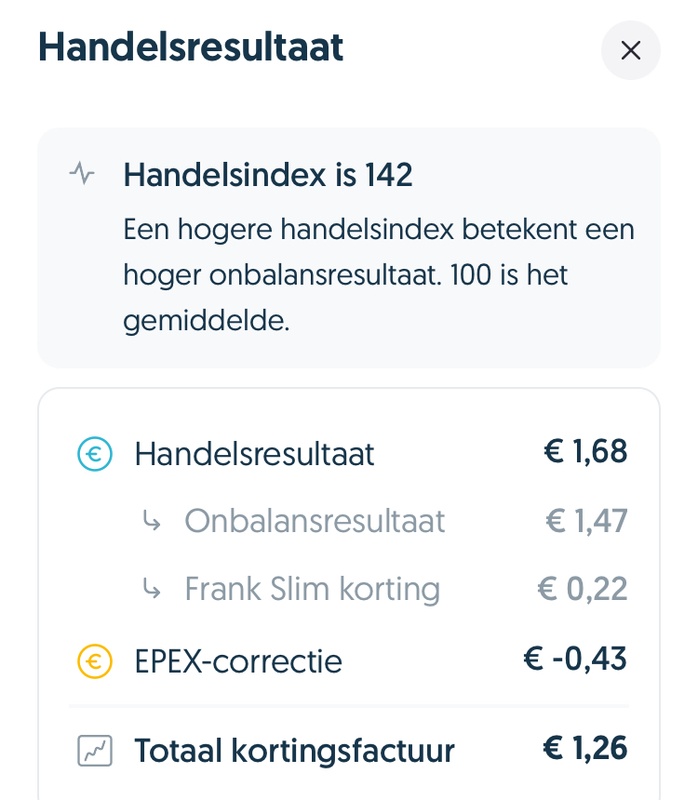The image size is (698, 800).
Task: Click the € 0,22 korting amount
Action: (582, 589)
